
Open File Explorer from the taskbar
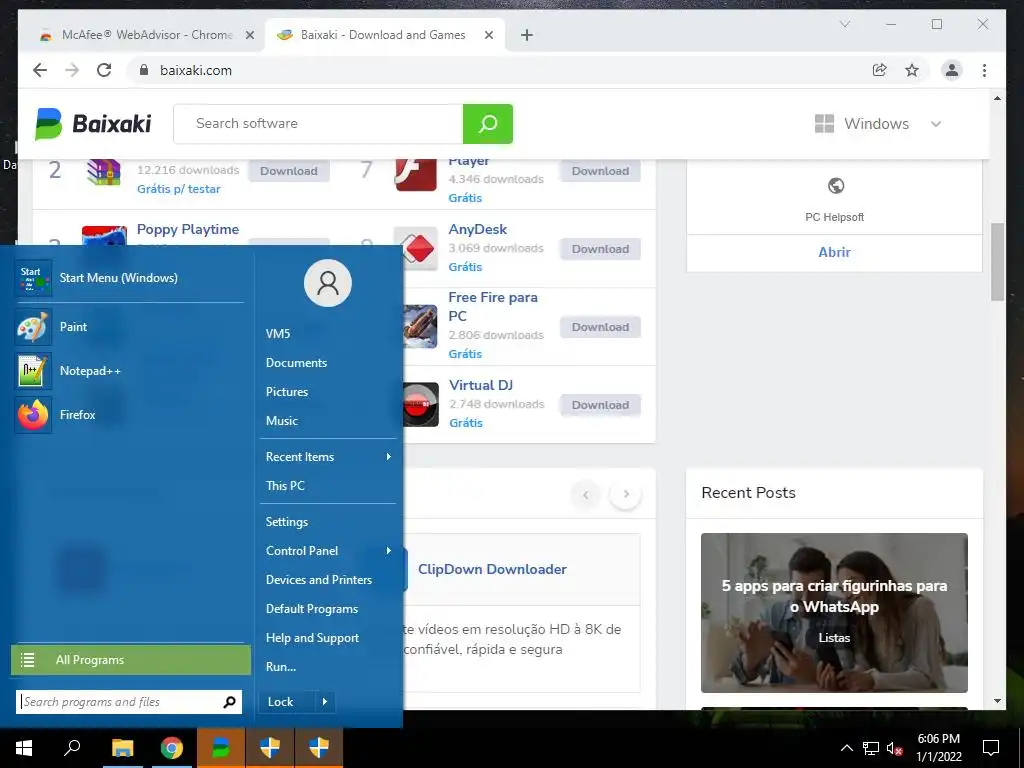point(122,748)
